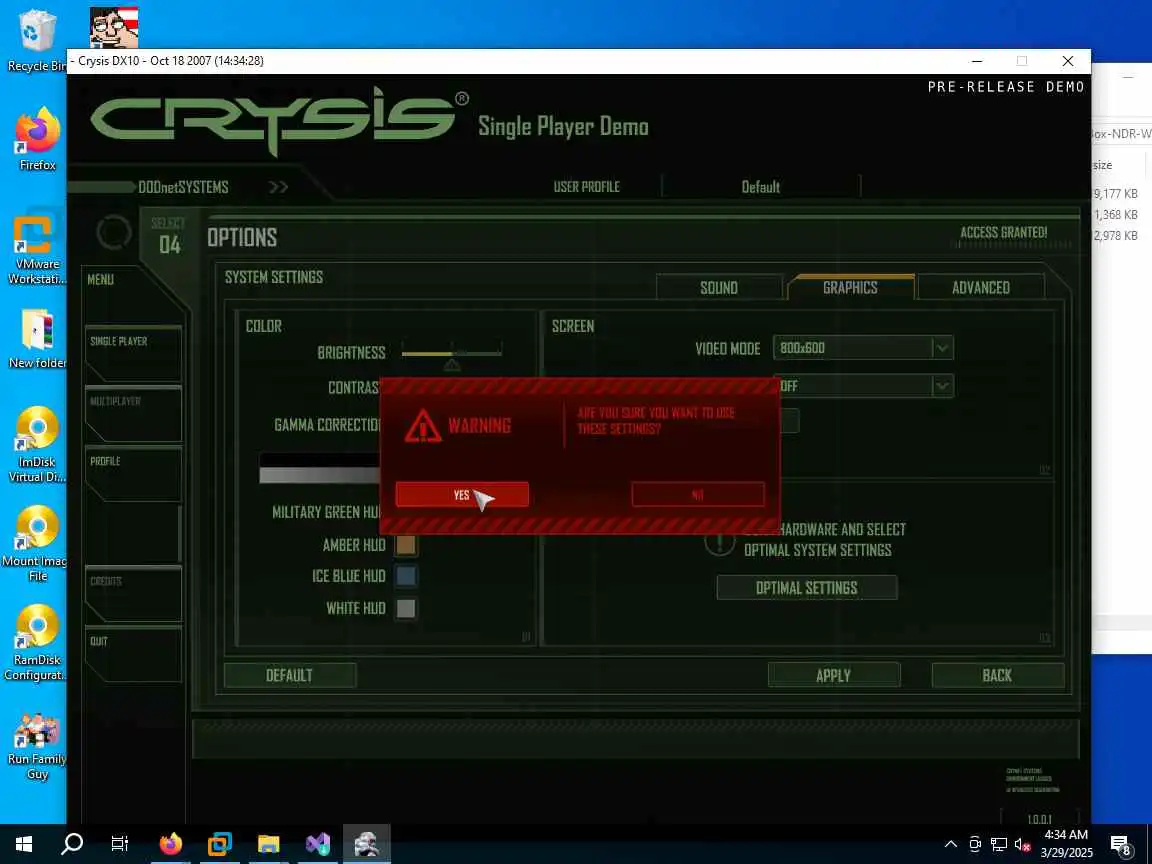Open ImDisk Virtual Disk desktop shortcut

(37, 444)
